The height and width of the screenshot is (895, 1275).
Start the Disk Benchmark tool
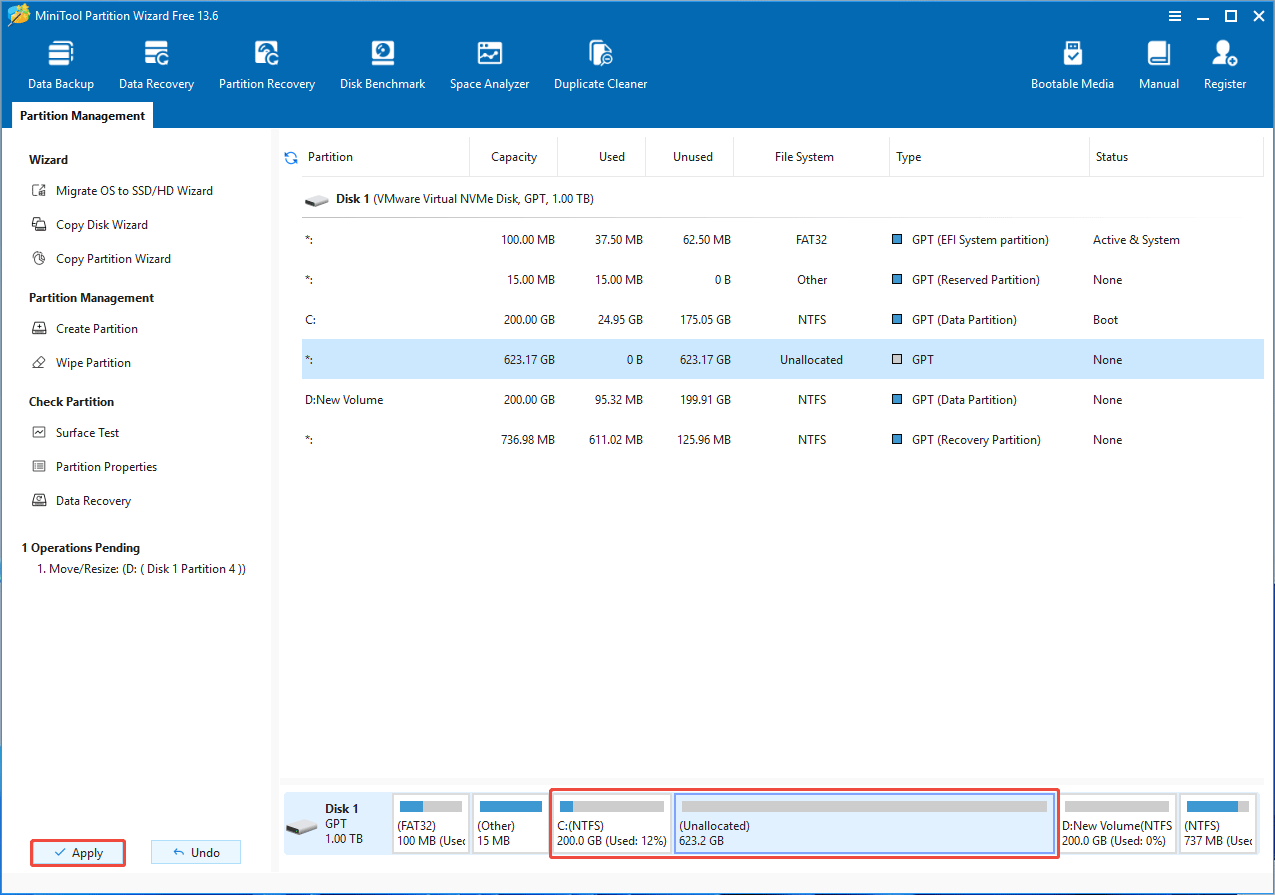point(383,66)
